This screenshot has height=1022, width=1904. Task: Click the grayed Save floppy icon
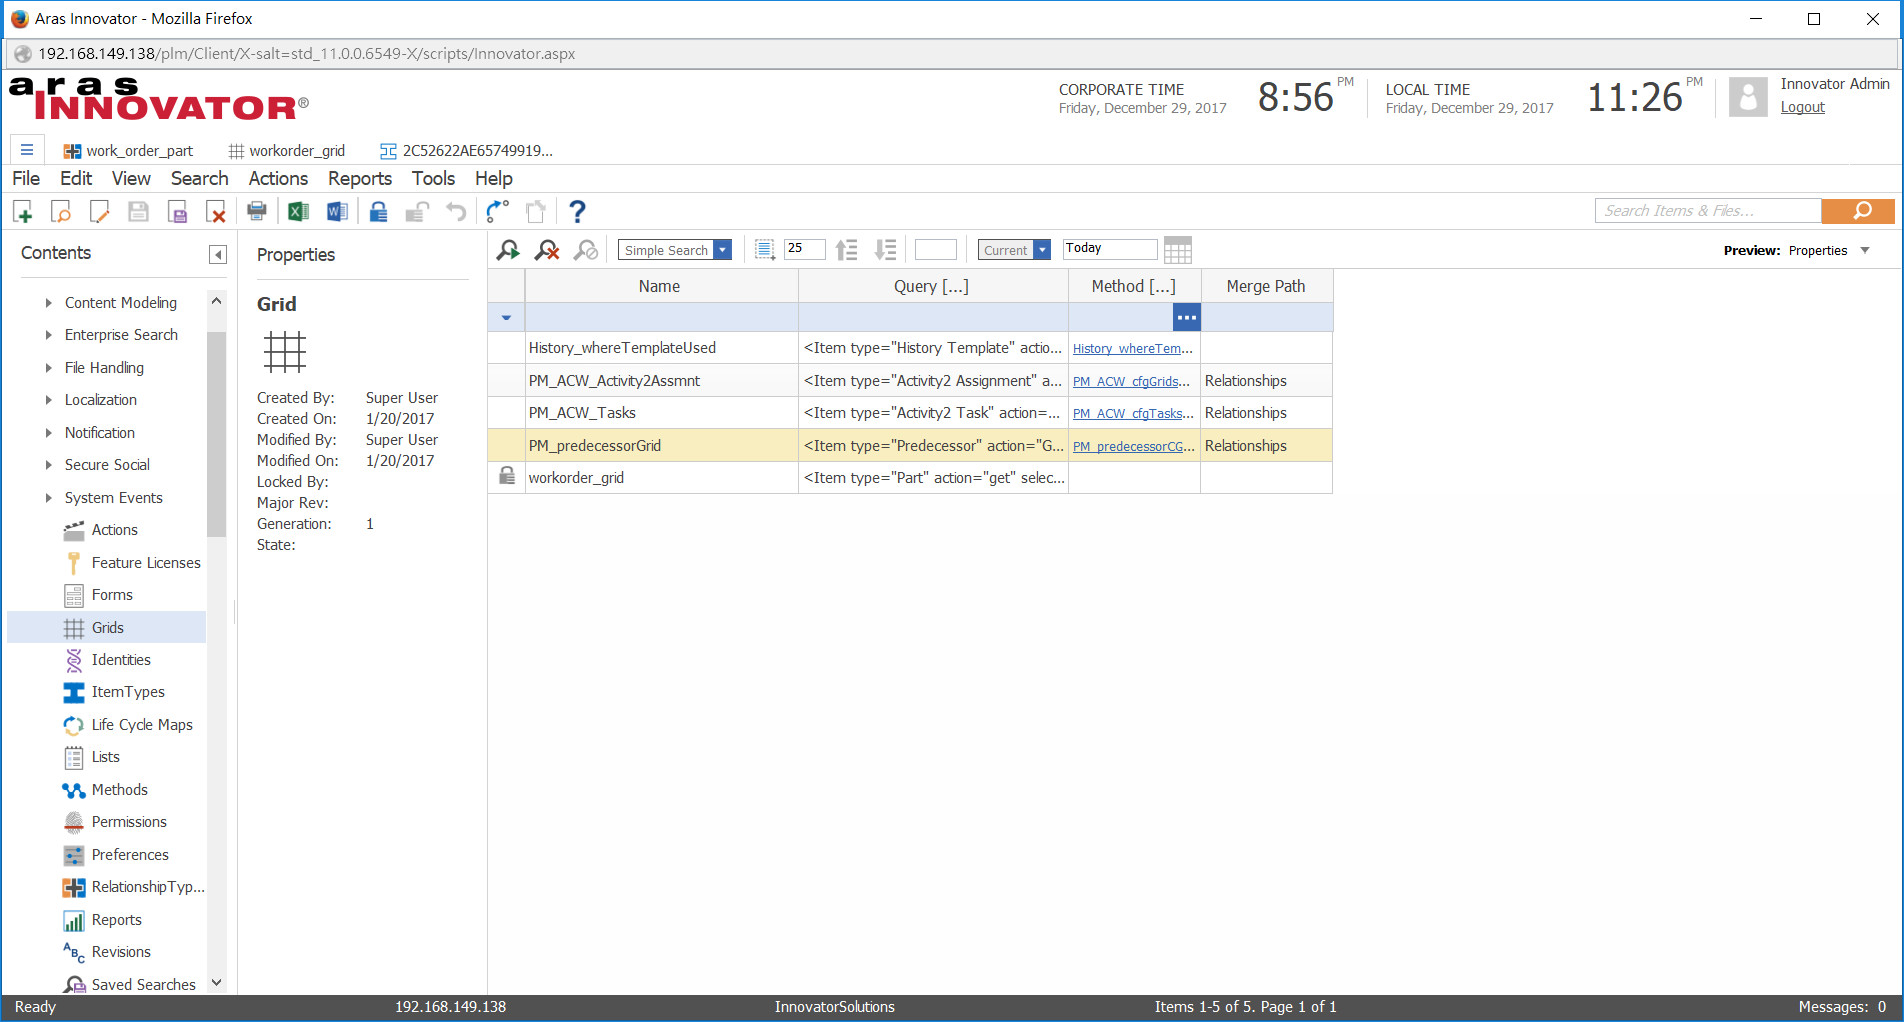point(139,211)
